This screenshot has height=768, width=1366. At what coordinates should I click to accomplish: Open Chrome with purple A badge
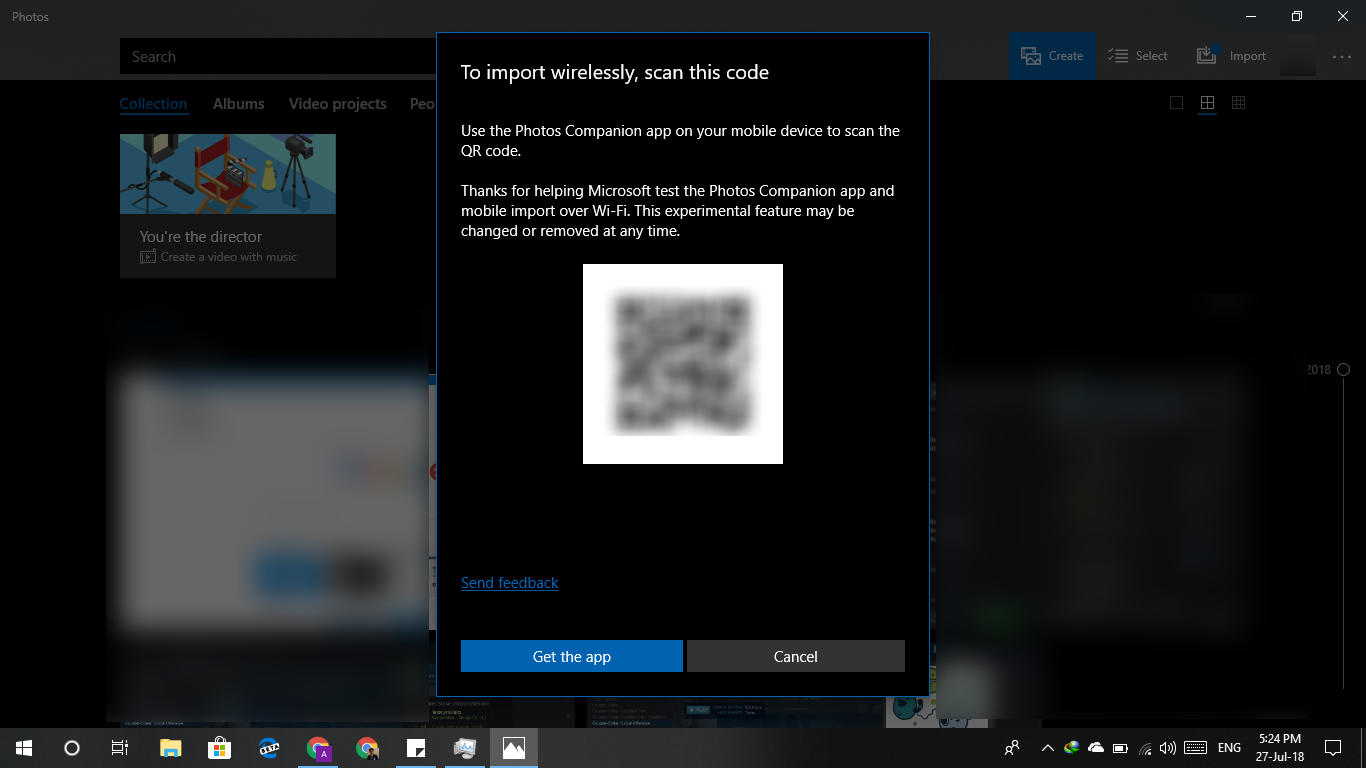[x=319, y=748]
